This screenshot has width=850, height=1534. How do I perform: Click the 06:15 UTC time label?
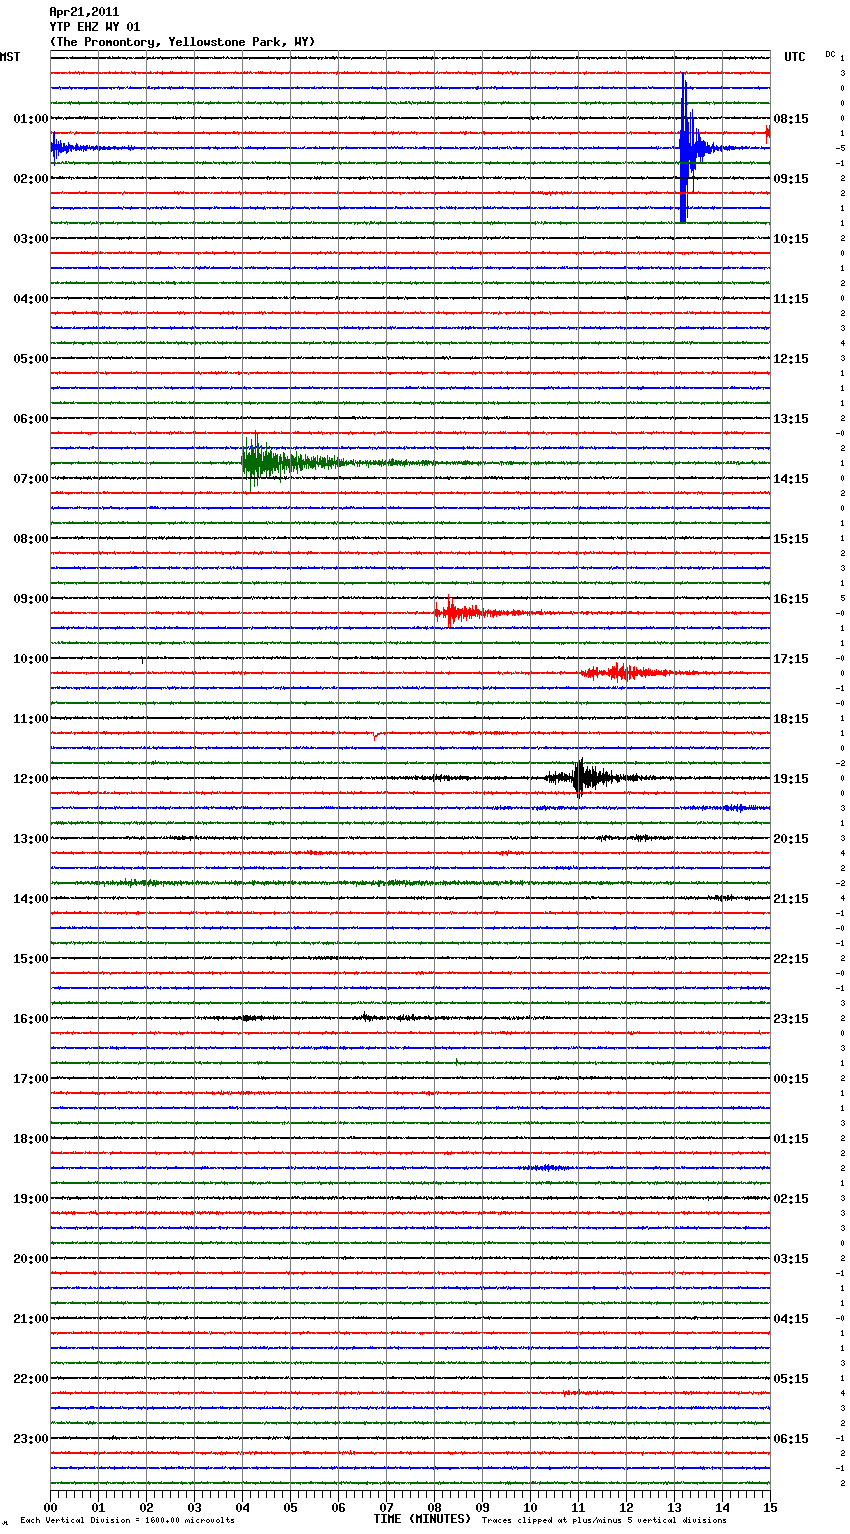[791, 1439]
